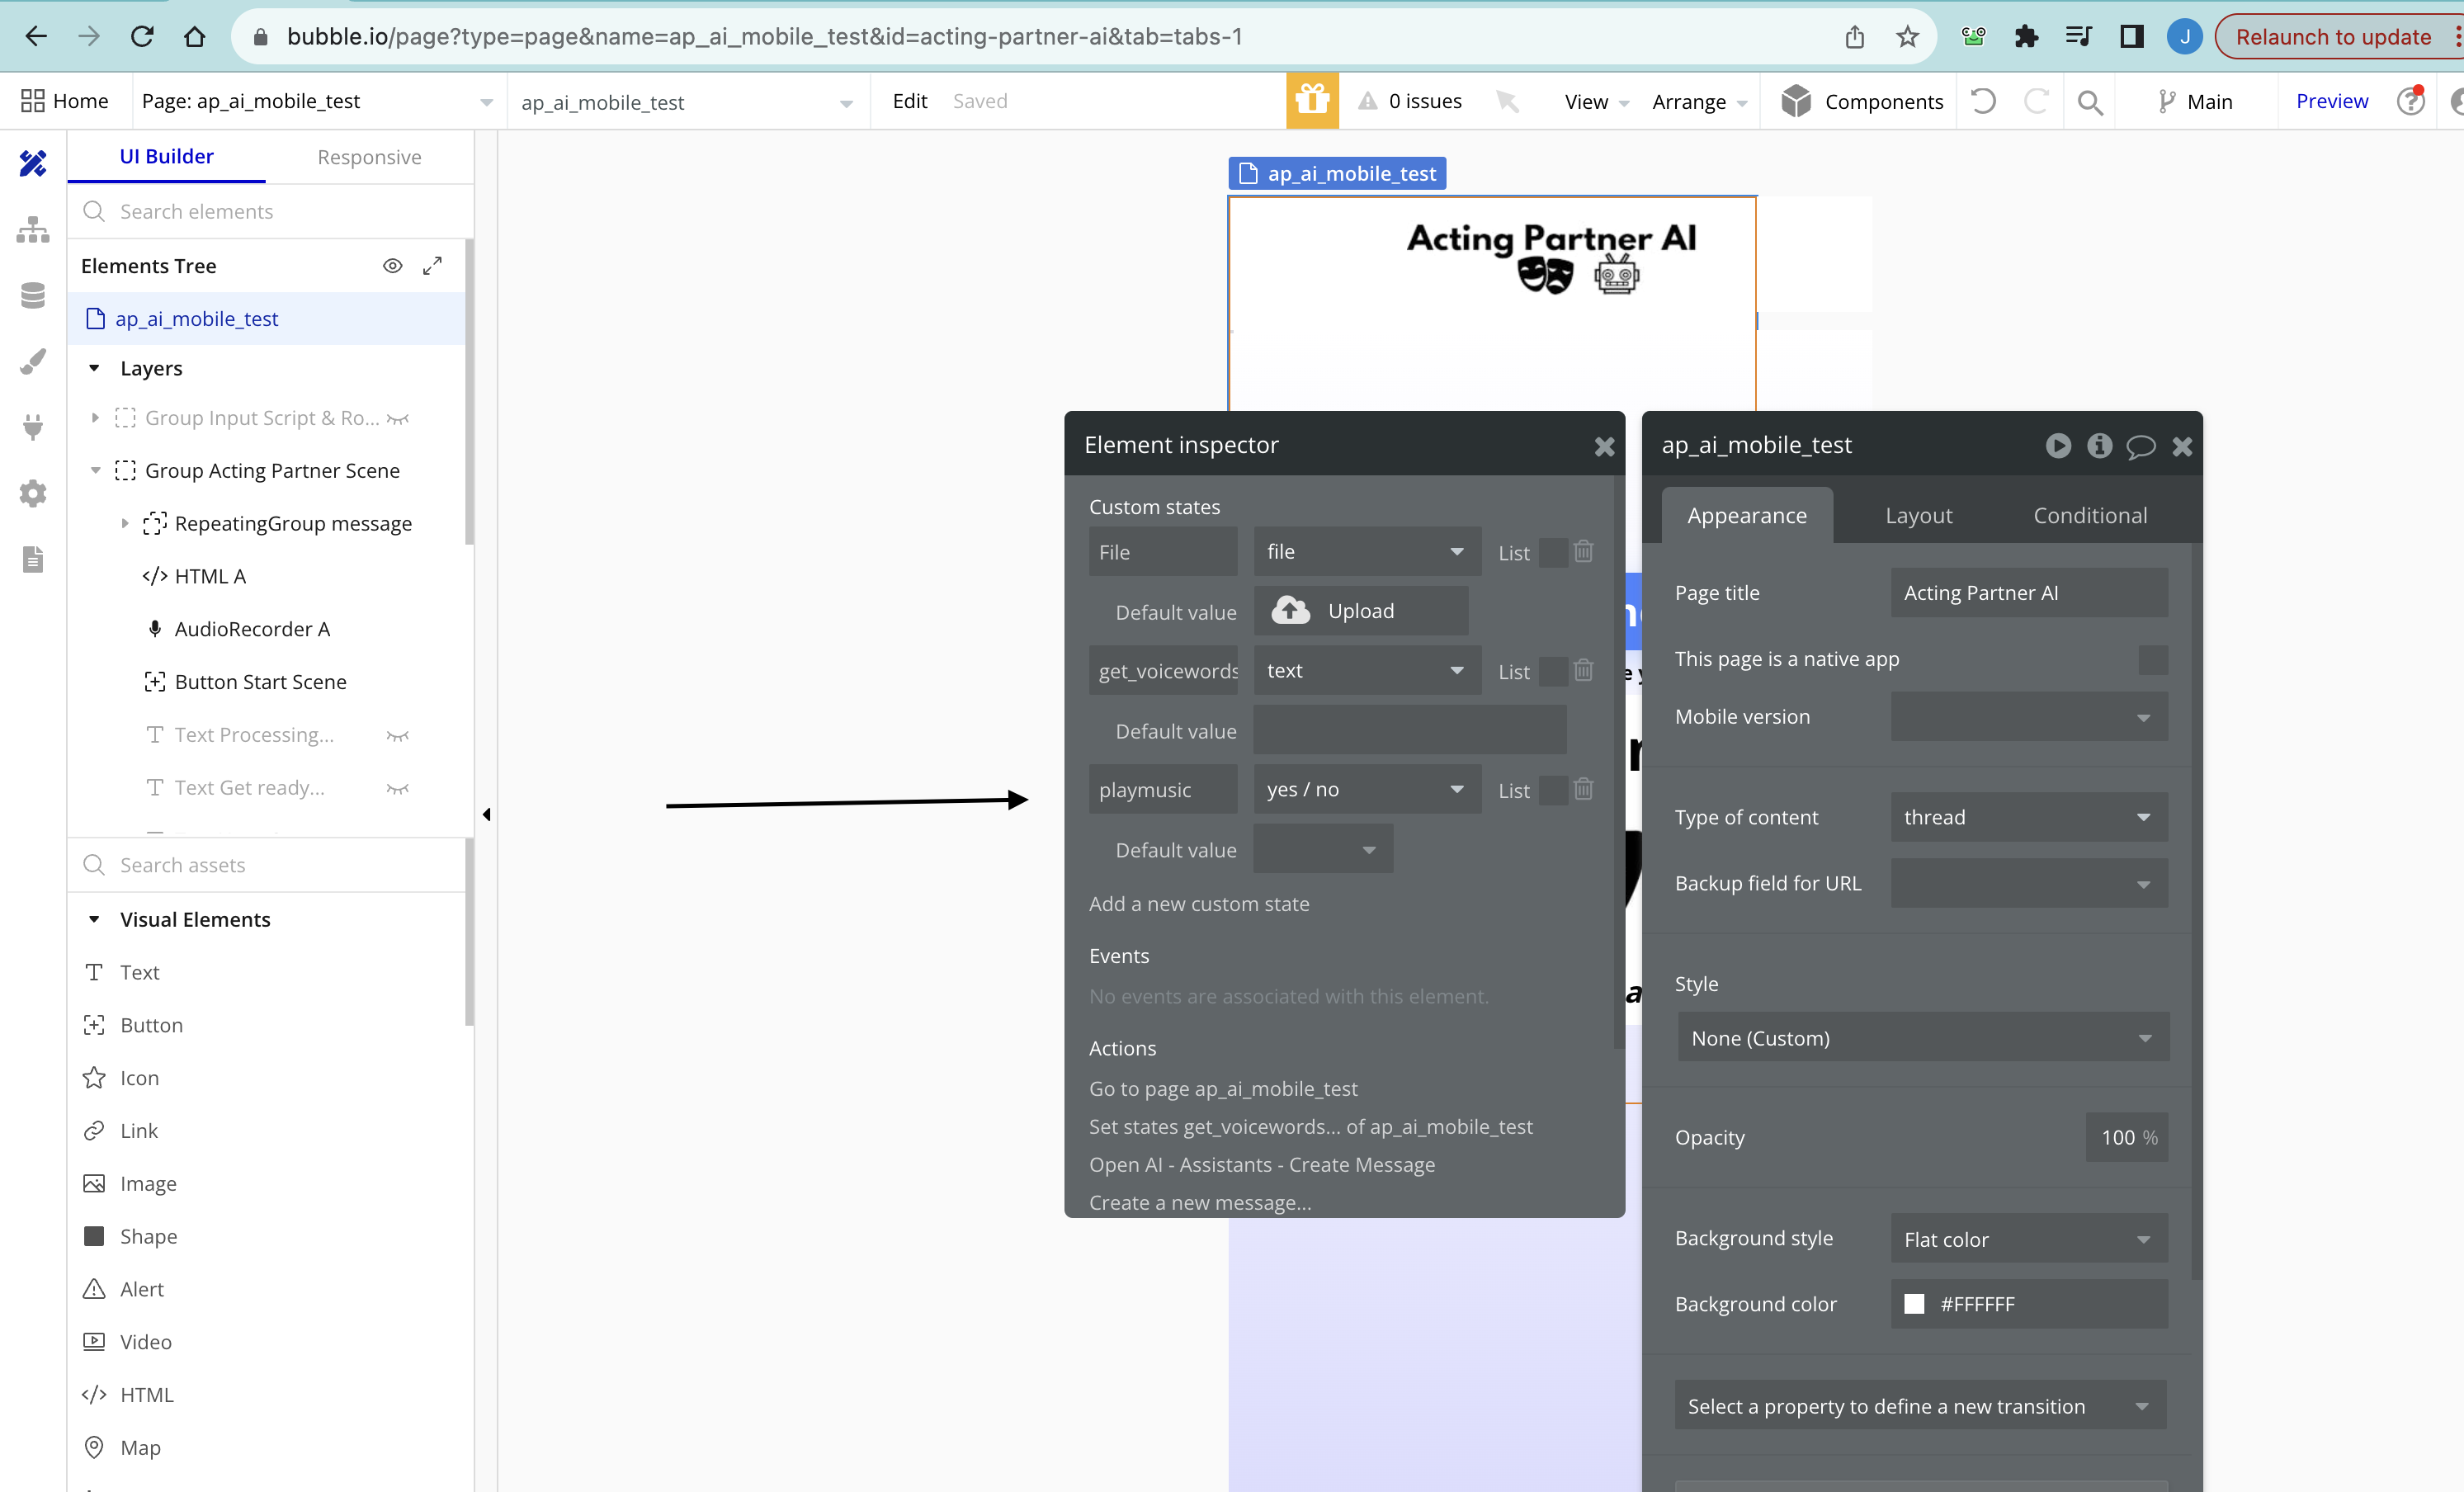This screenshot has height=1492, width=2464.
Task: Check the List box for playmusic state
Action: (x=1552, y=790)
